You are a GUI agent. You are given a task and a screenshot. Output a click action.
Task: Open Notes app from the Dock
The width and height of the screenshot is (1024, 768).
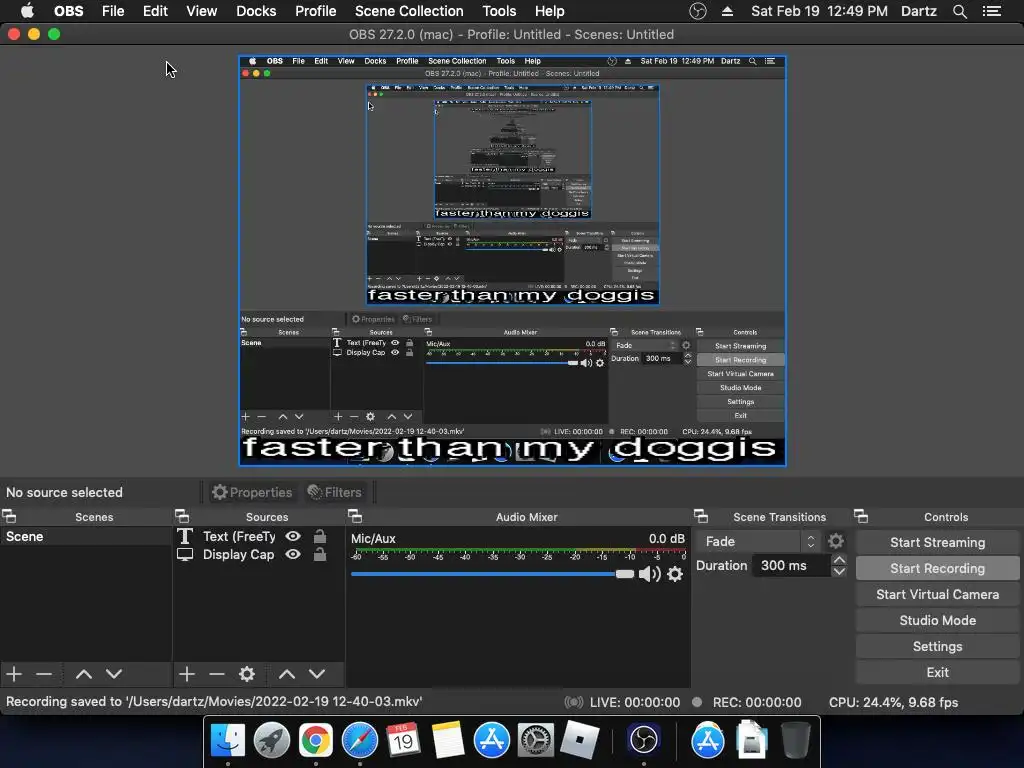(447, 740)
